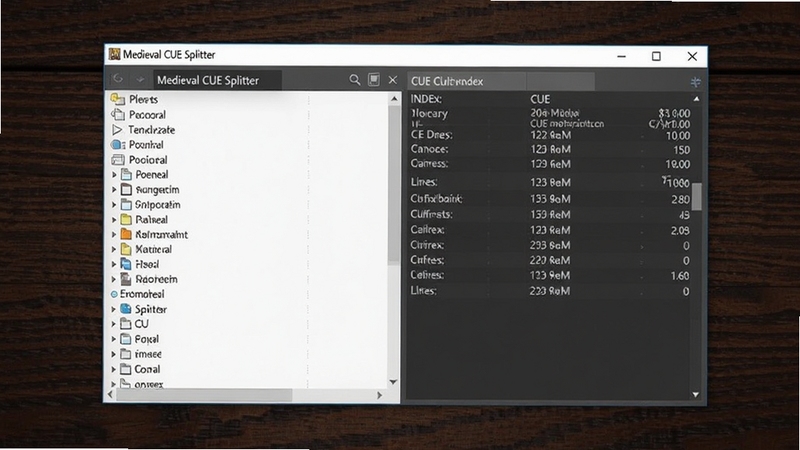Click the Medieval CUE Splitter app icon in title bar
Viewport: 800px width, 450px height.
[x=114, y=54]
